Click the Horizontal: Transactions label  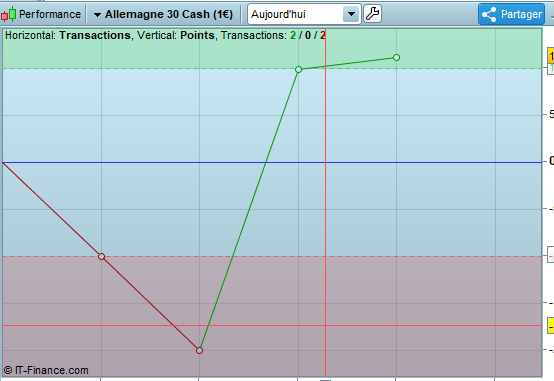click(x=68, y=35)
